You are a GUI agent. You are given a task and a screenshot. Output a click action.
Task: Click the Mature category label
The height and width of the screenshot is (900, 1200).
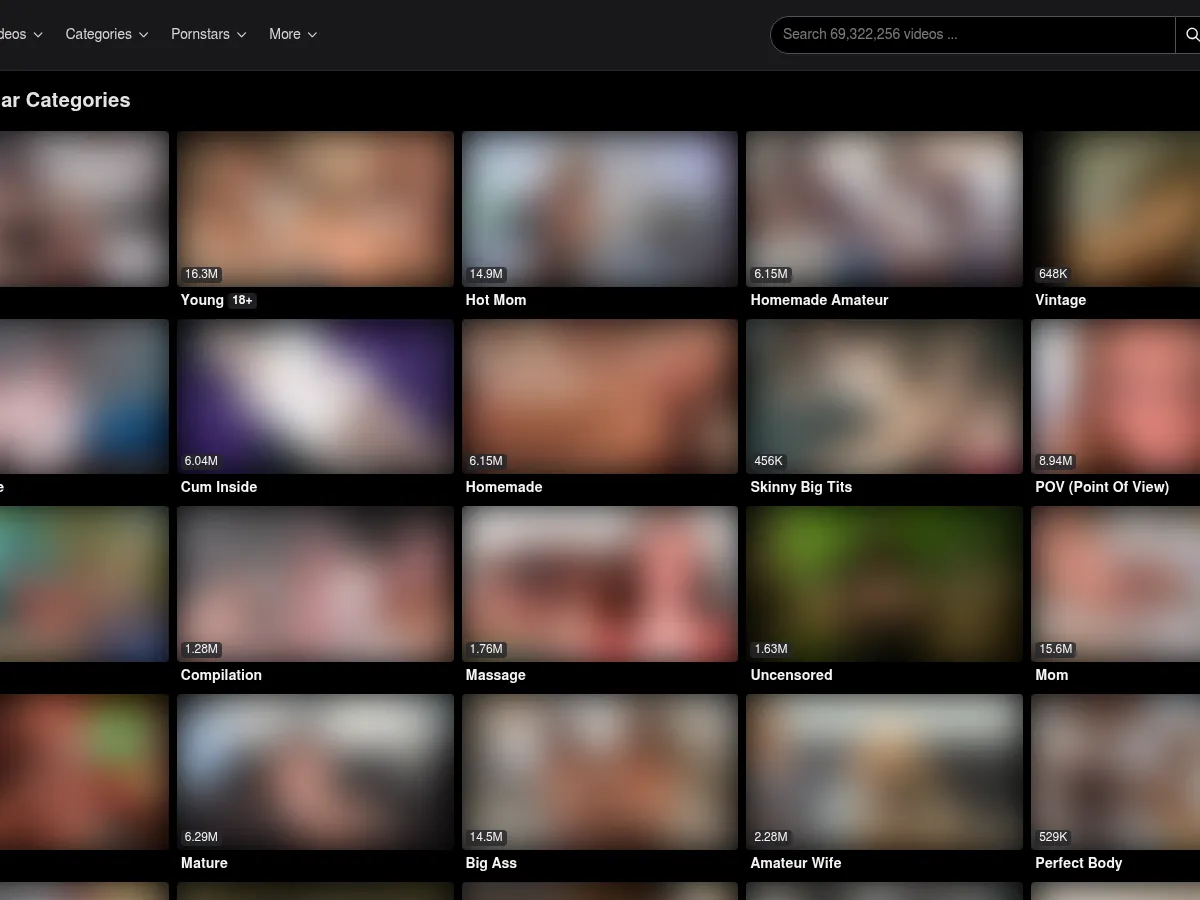[204, 863]
